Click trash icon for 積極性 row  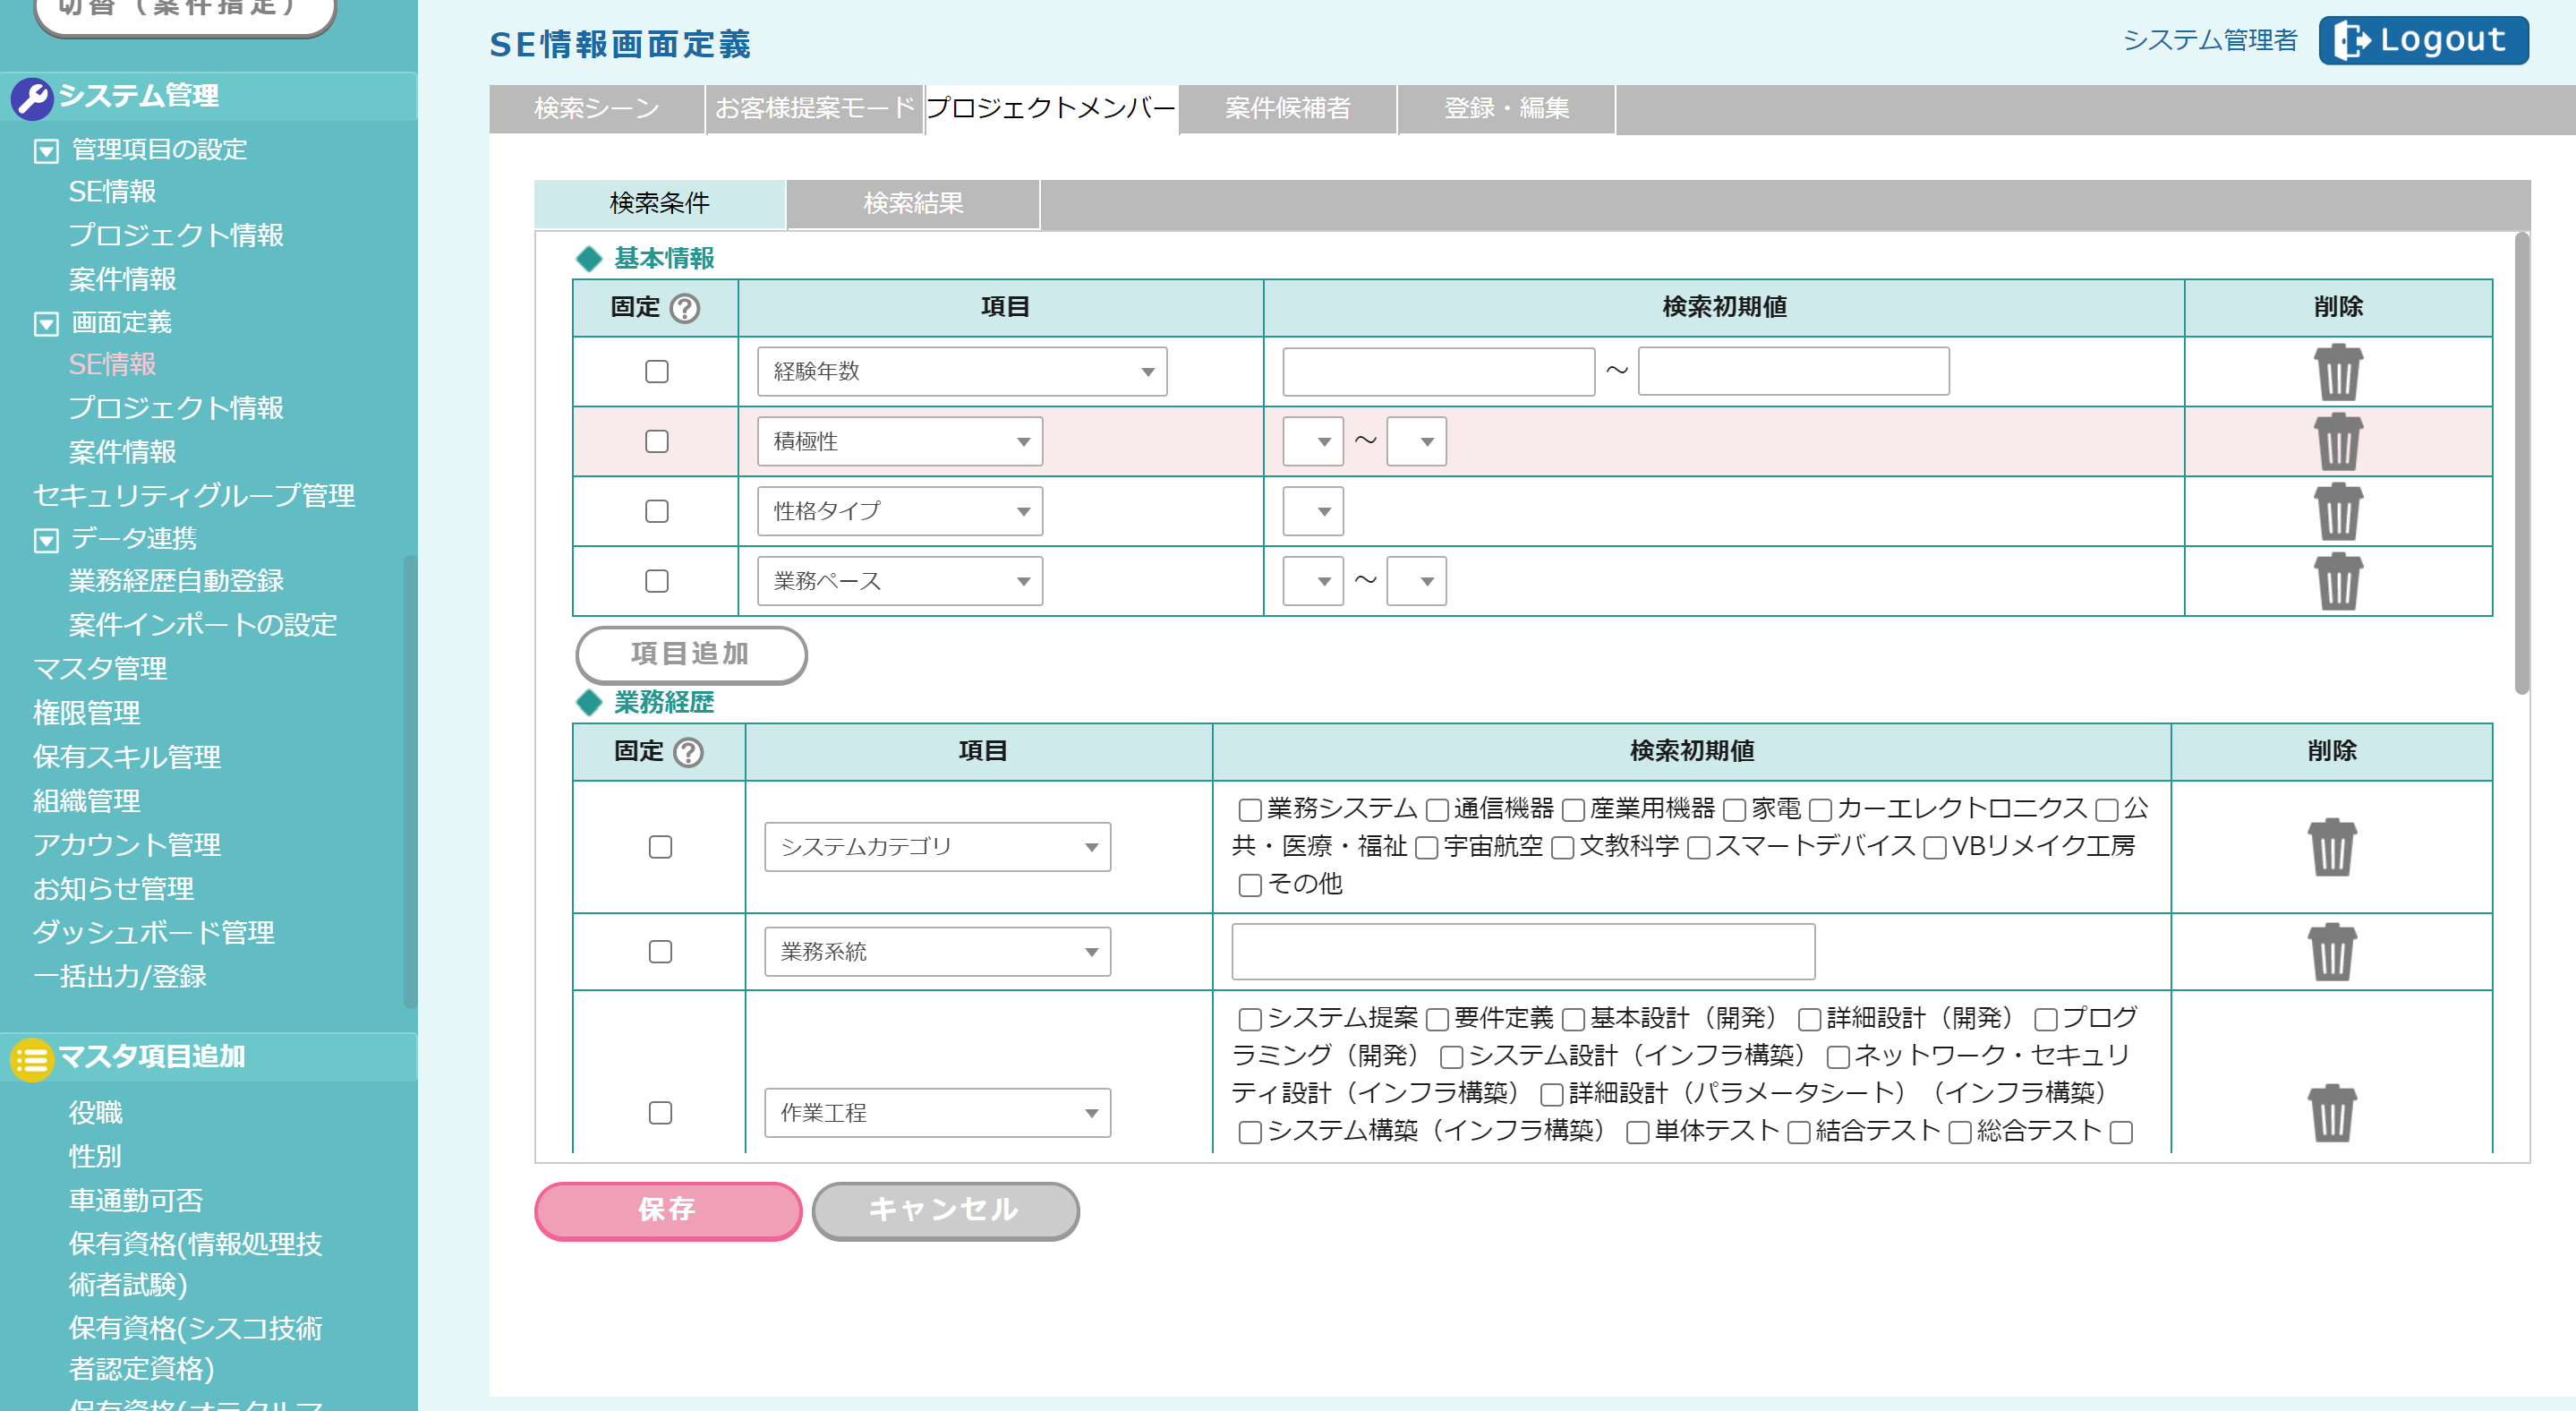tap(2337, 442)
